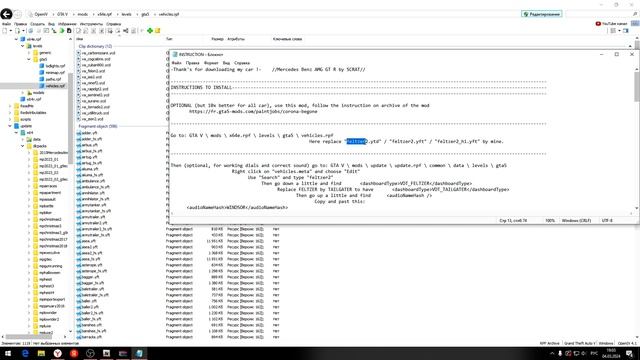Click the view mode list icon

613,31
